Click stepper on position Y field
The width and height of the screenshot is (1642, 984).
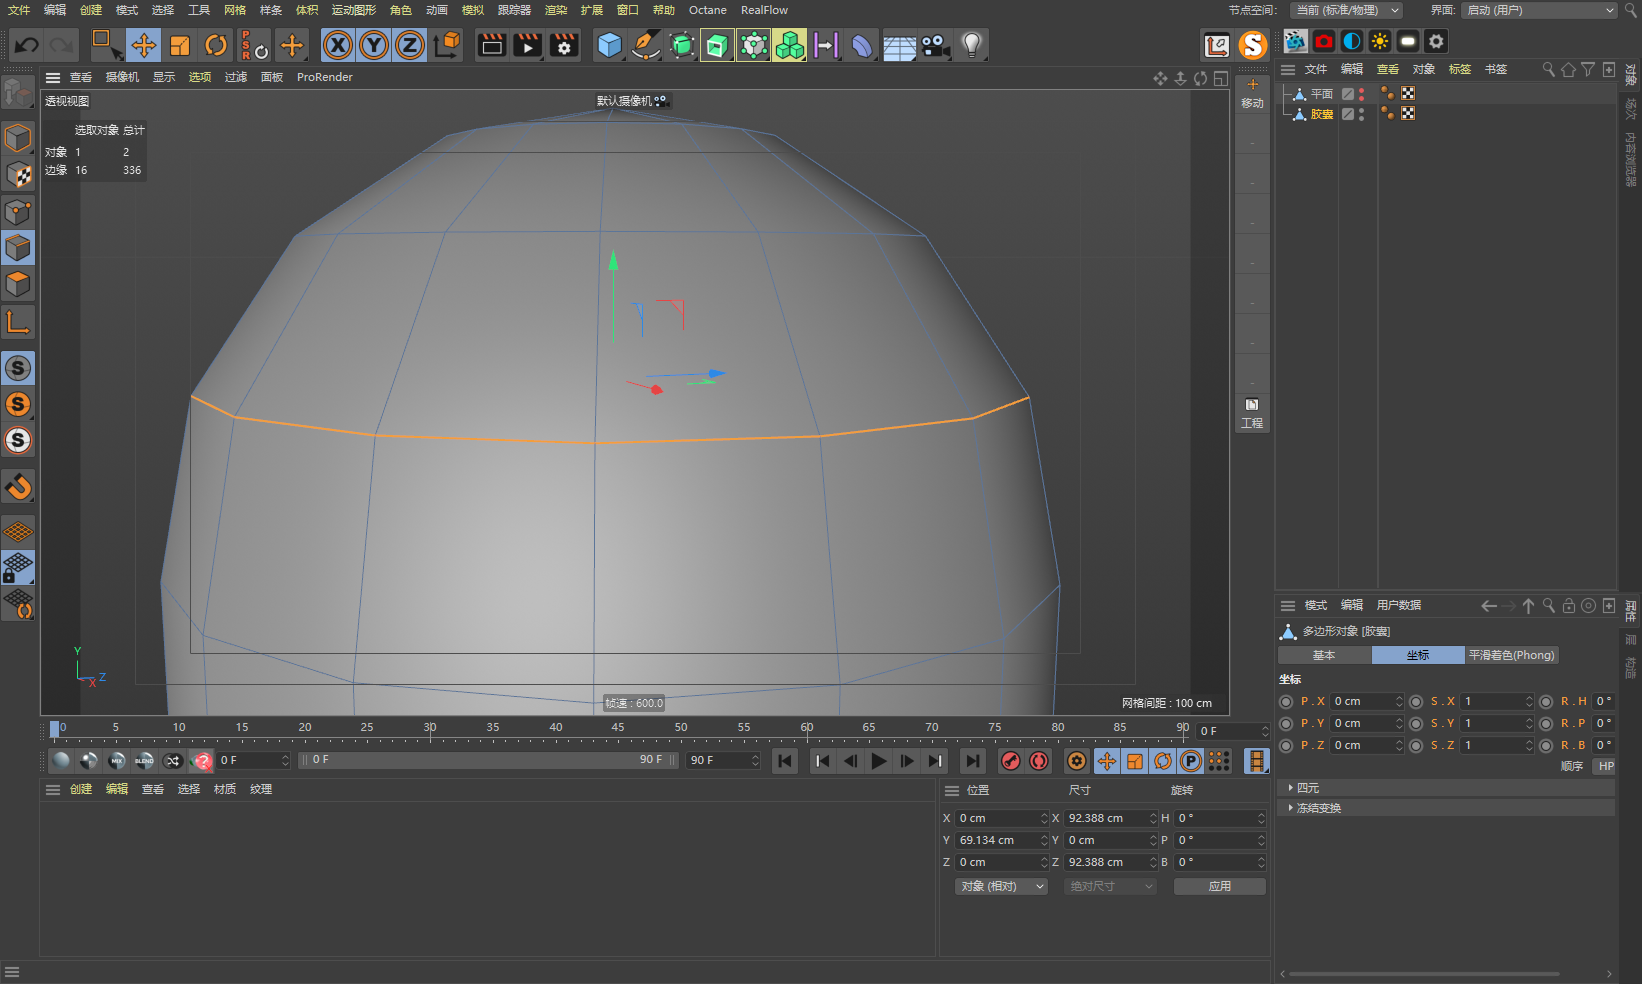coord(1044,841)
